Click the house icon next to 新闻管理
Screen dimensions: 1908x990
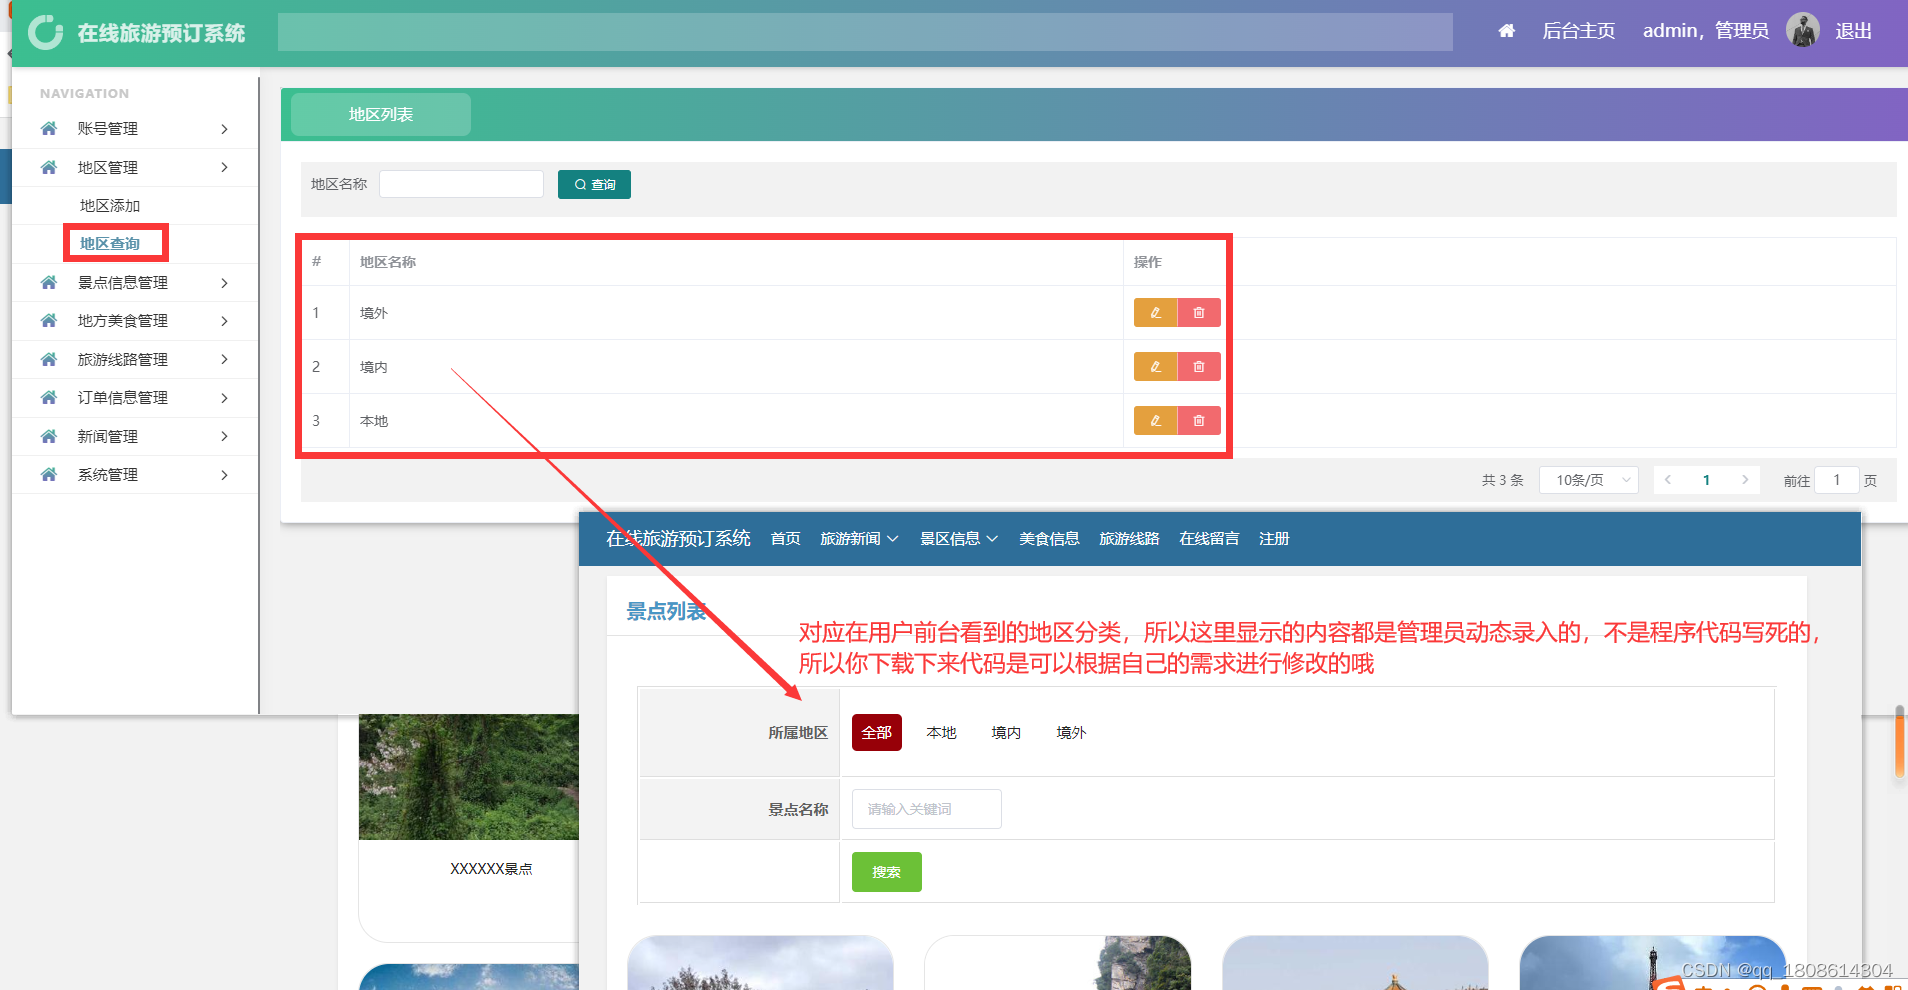[x=48, y=436]
